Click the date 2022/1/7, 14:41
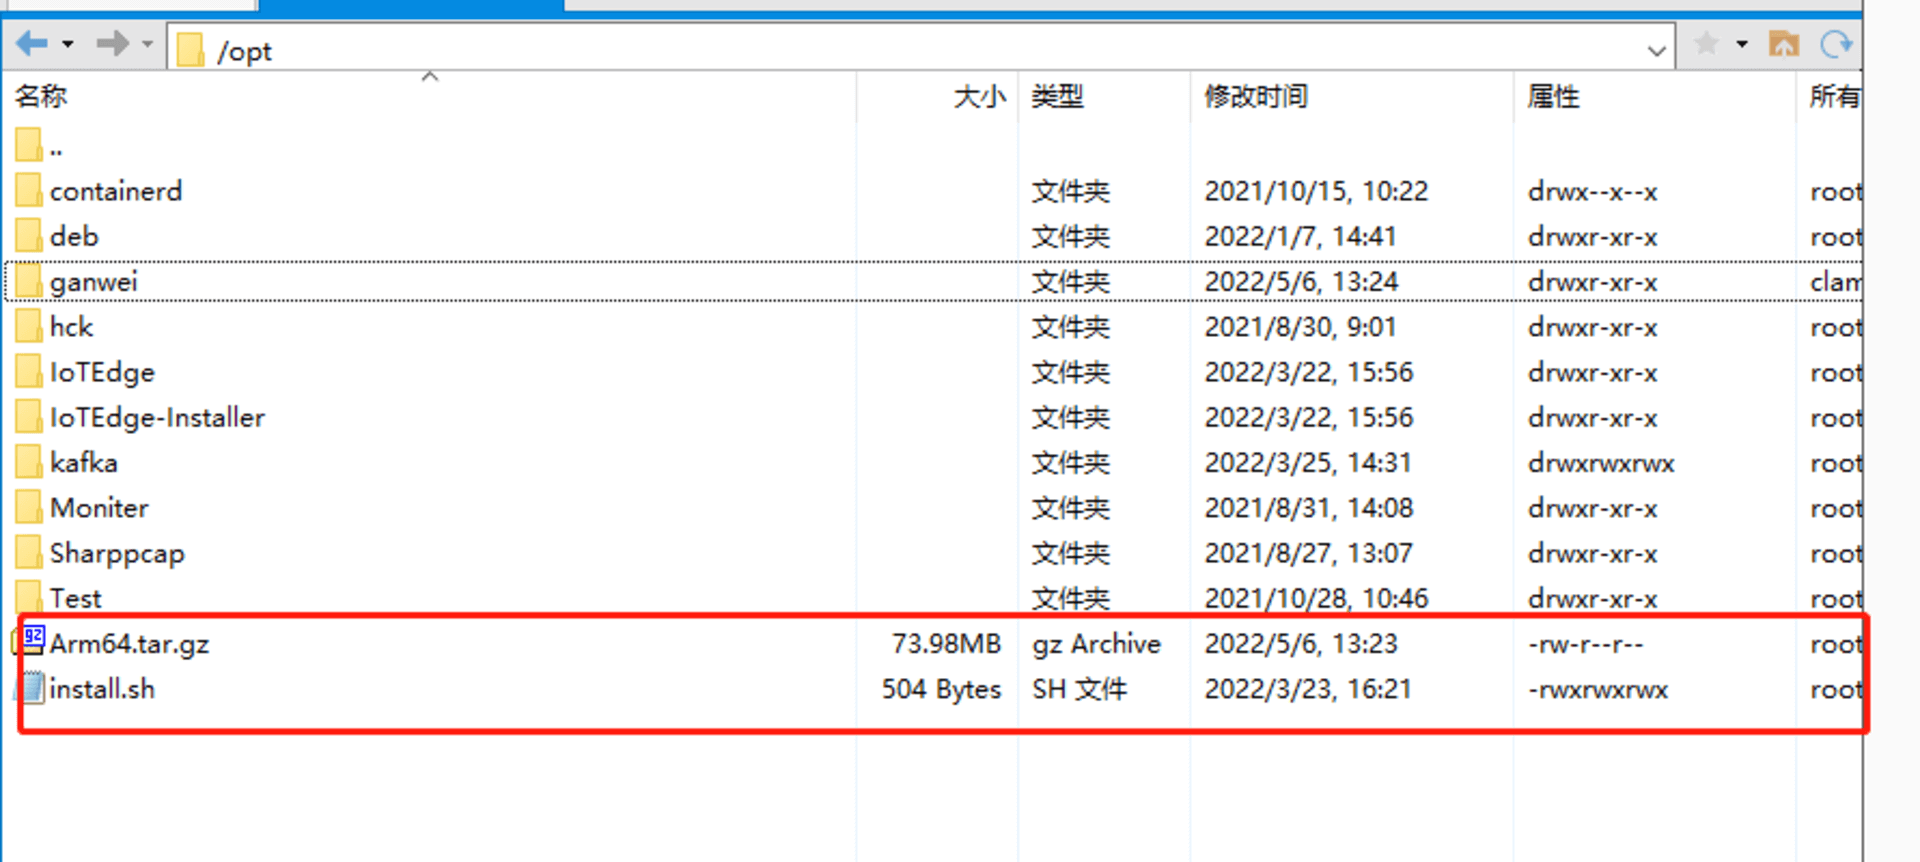Screen dimensions: 1920x862 [x=1300, y=237]
